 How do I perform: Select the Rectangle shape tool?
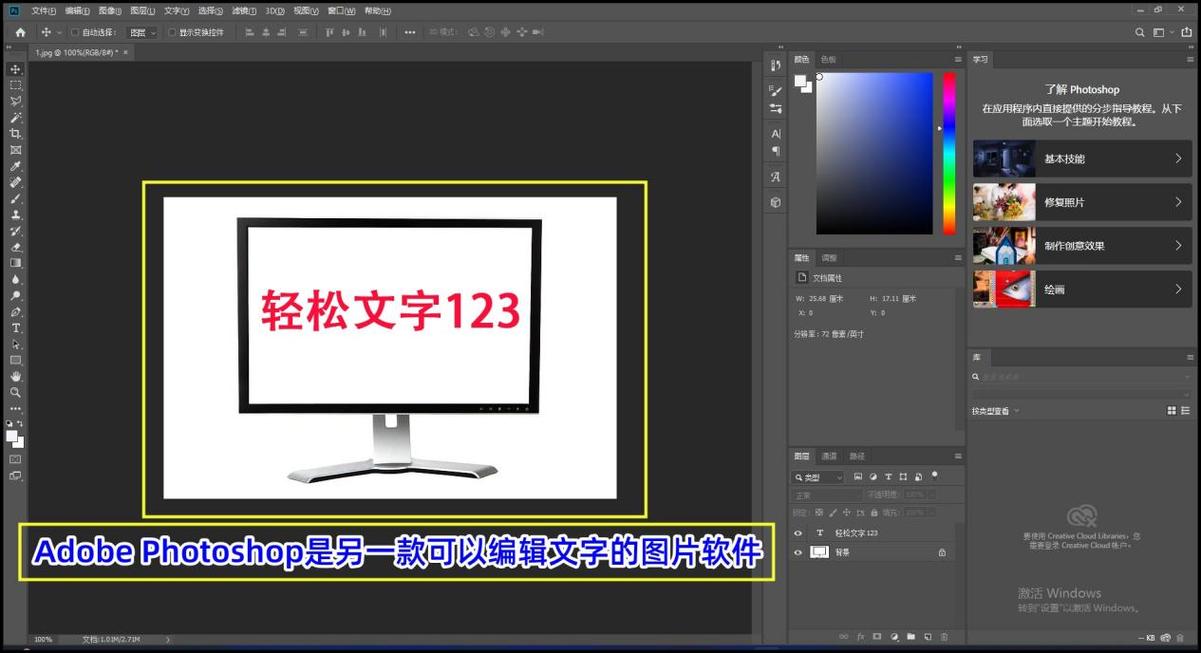coord(15,360)
